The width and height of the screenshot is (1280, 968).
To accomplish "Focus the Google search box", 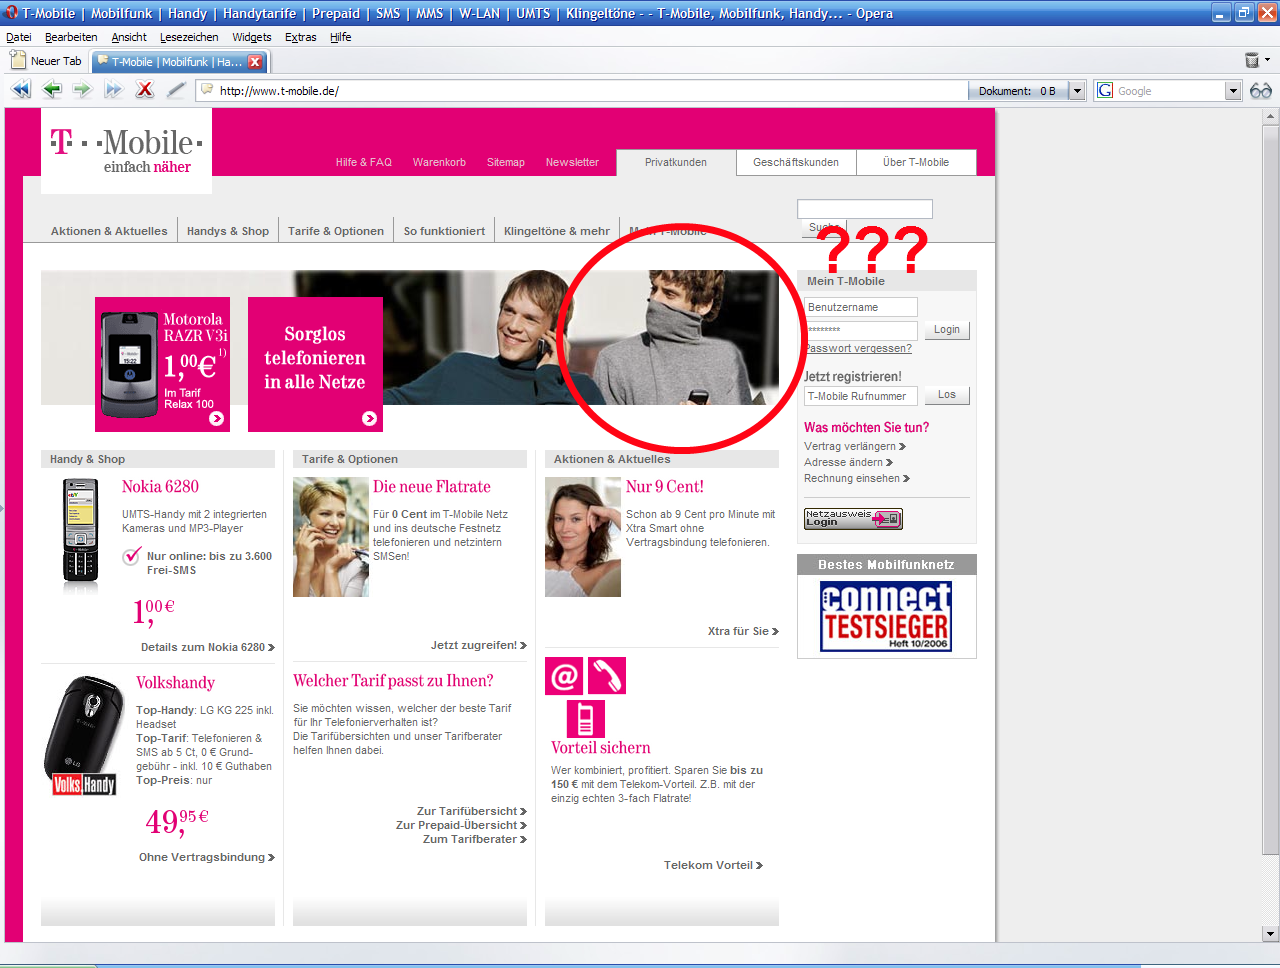I will tap(1169, 91).
